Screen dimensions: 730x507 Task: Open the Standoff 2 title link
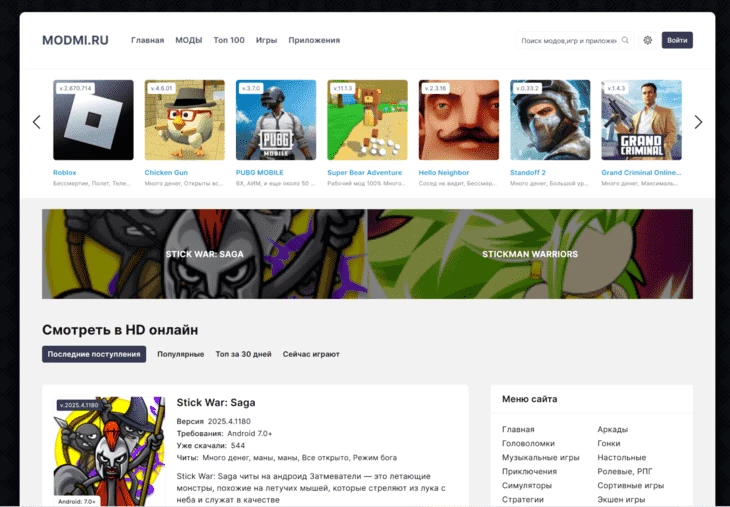pos(527,172)
